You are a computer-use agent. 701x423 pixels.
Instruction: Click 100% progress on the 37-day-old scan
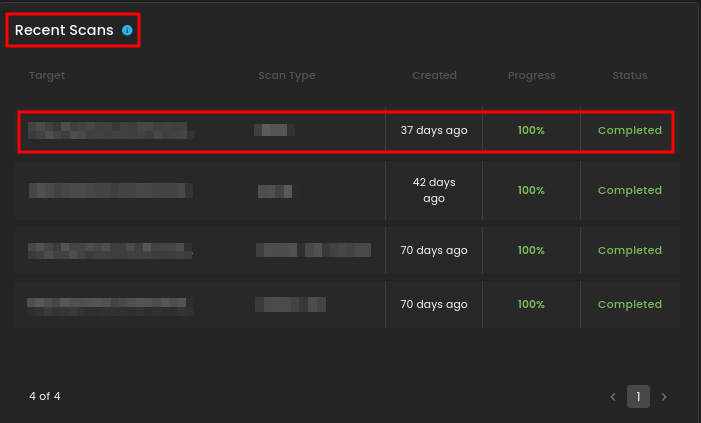[531, 131]
